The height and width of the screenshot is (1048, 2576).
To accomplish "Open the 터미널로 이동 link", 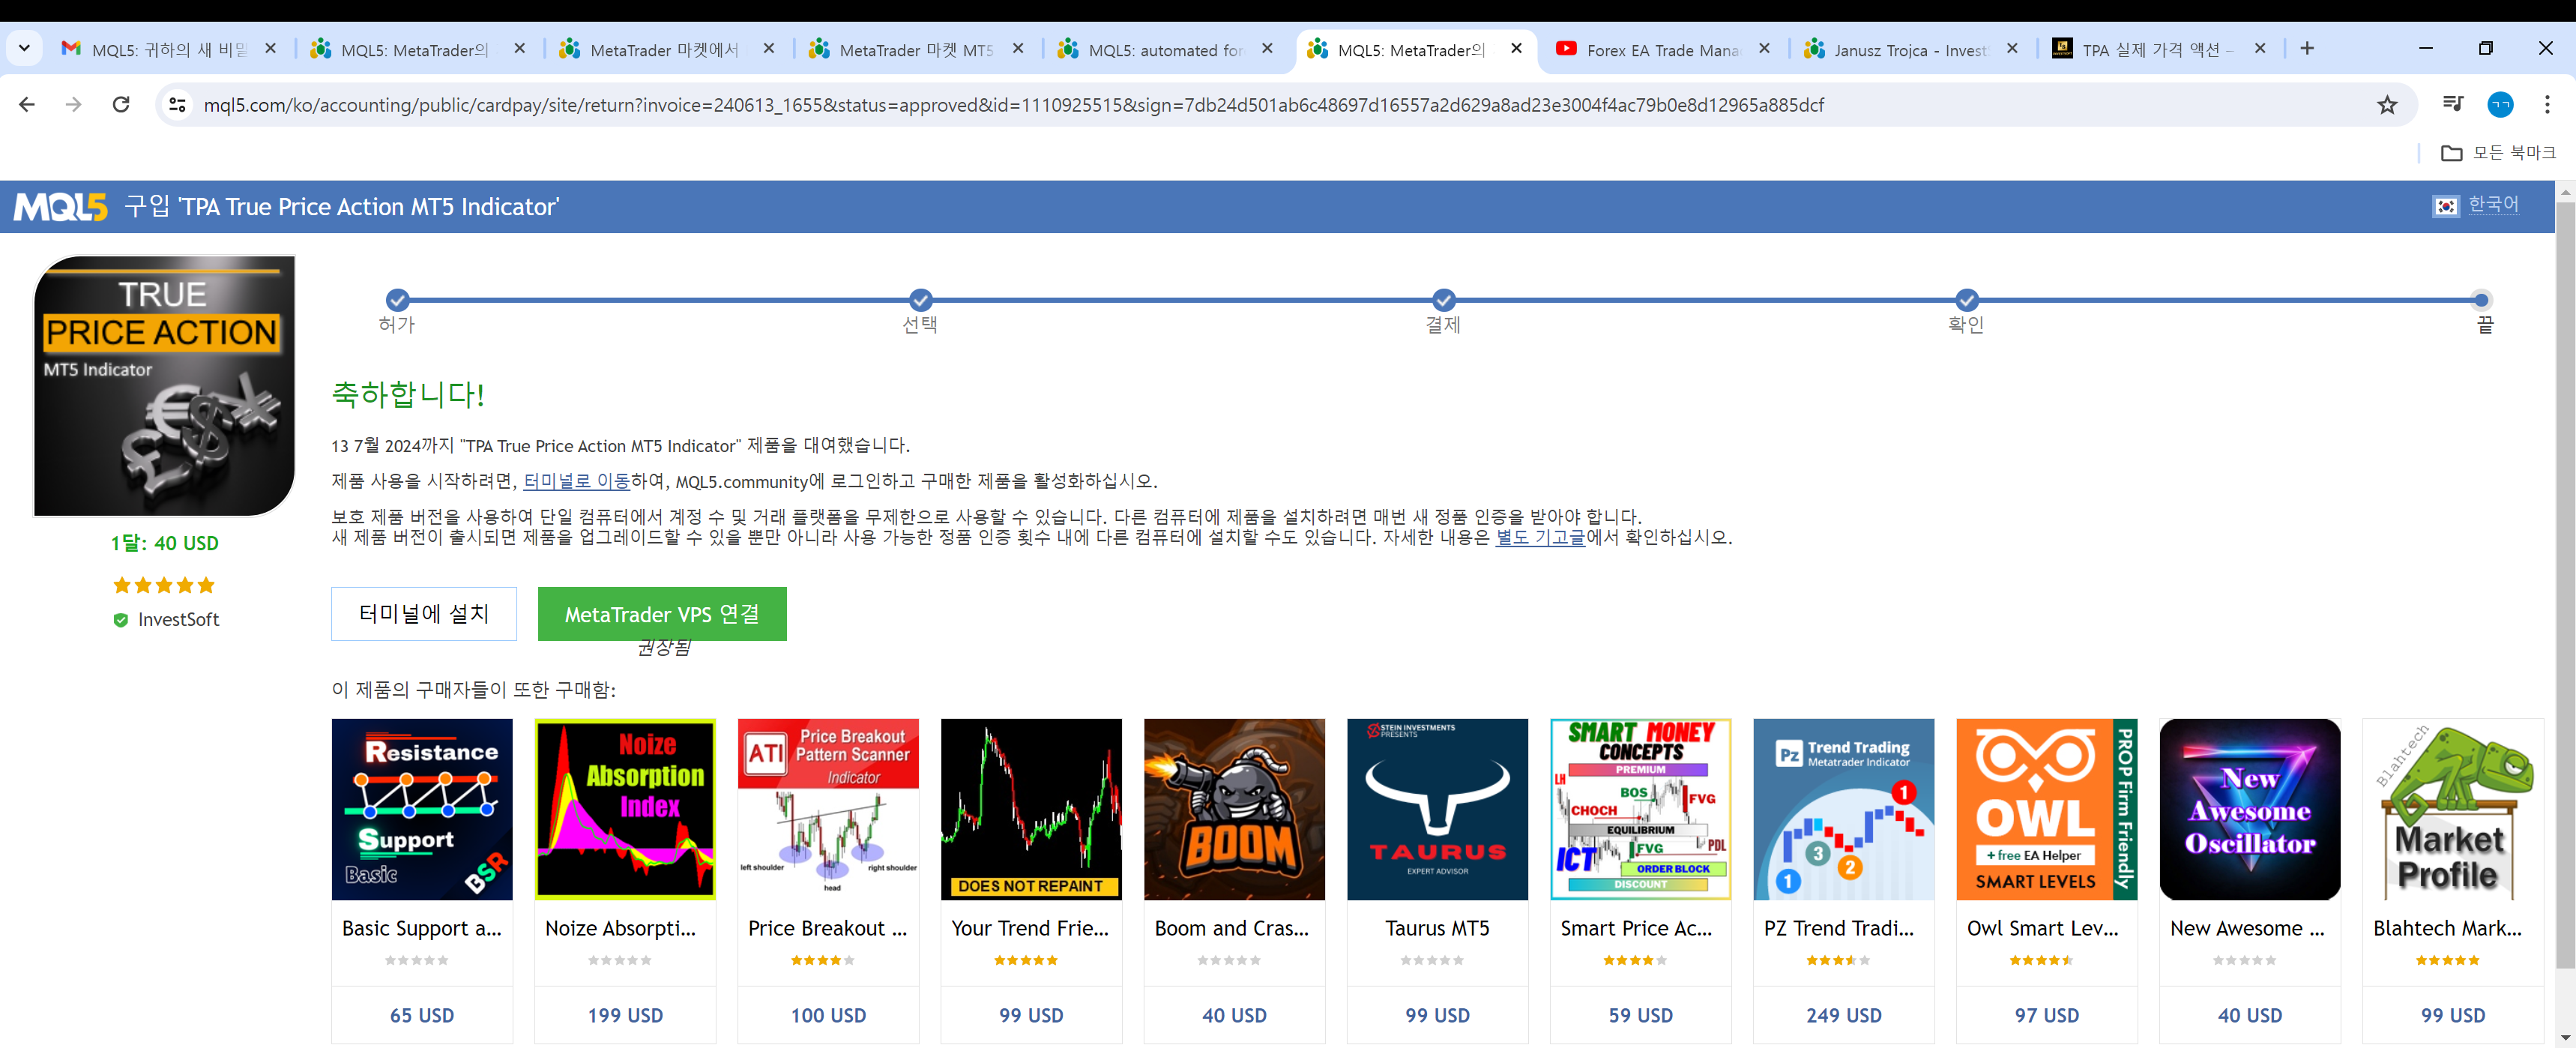I will [576, 481].
